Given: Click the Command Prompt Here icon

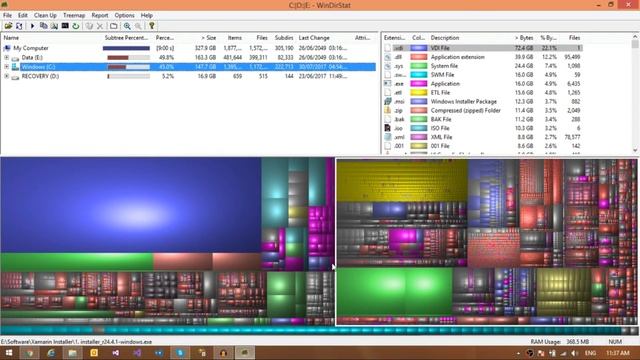Looking at the screenshot, I should click(65, 26).
